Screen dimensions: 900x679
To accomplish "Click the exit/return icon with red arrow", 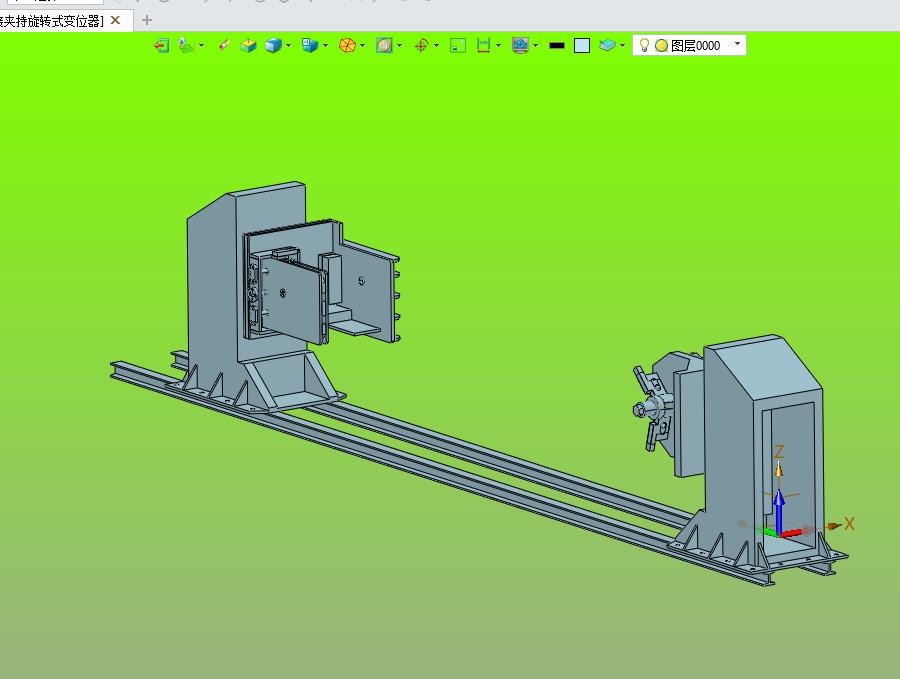I will click(162, 45).
